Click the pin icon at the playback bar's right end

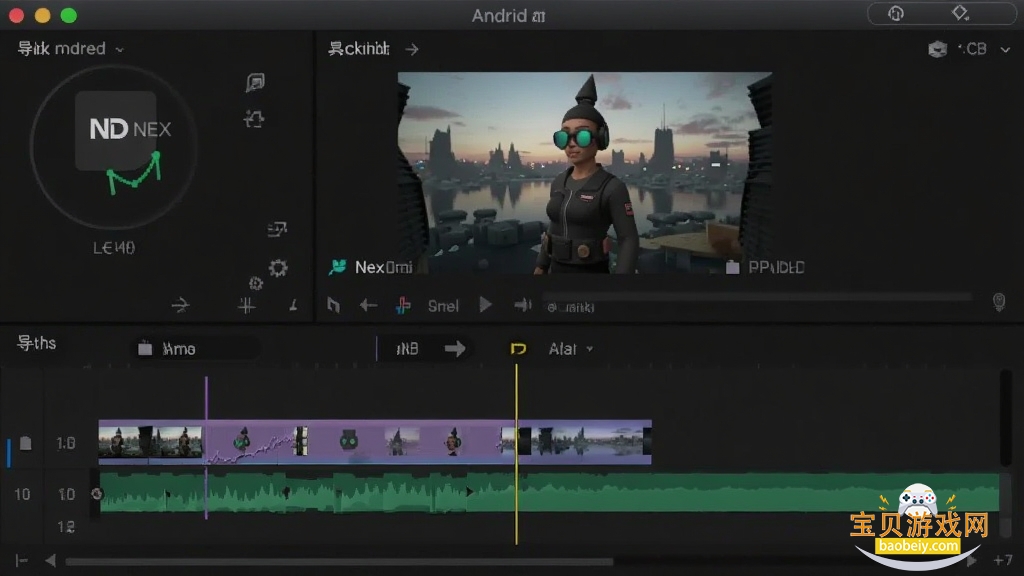coord(999,302)
